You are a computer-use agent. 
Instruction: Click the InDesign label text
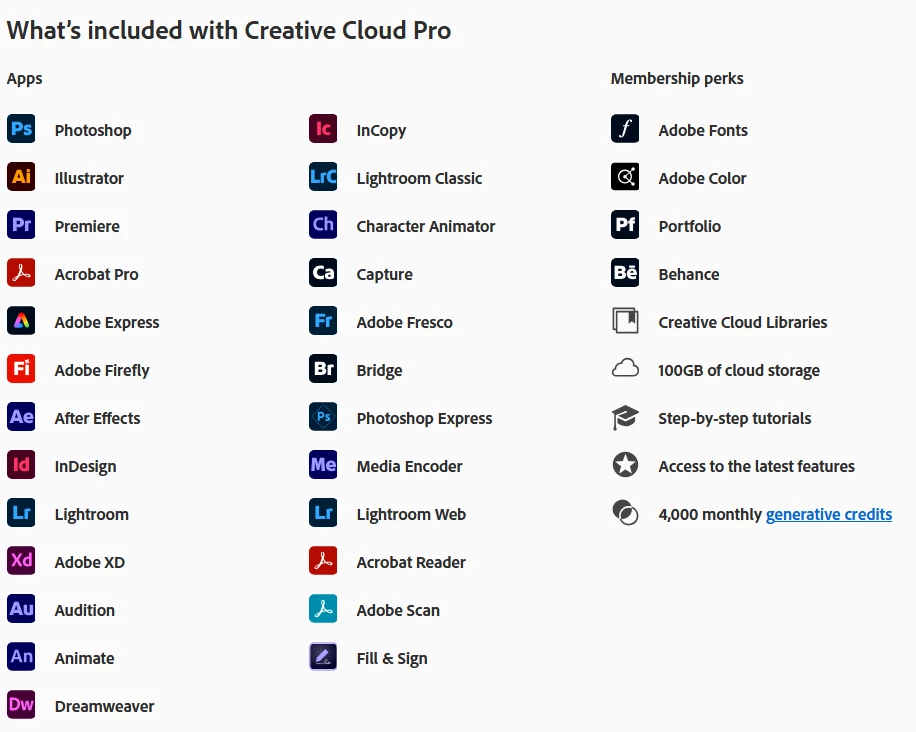click(85, 466)
